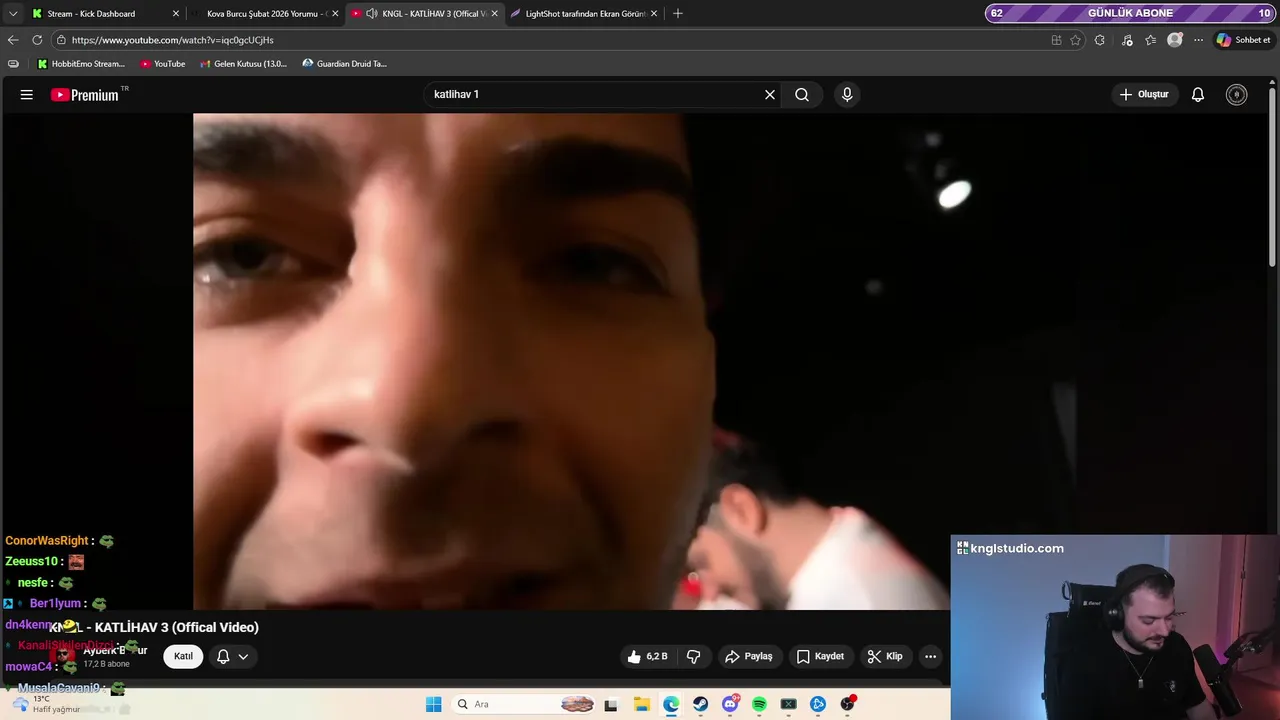Click the YouTube URL address bar

(x=550, y=40)
